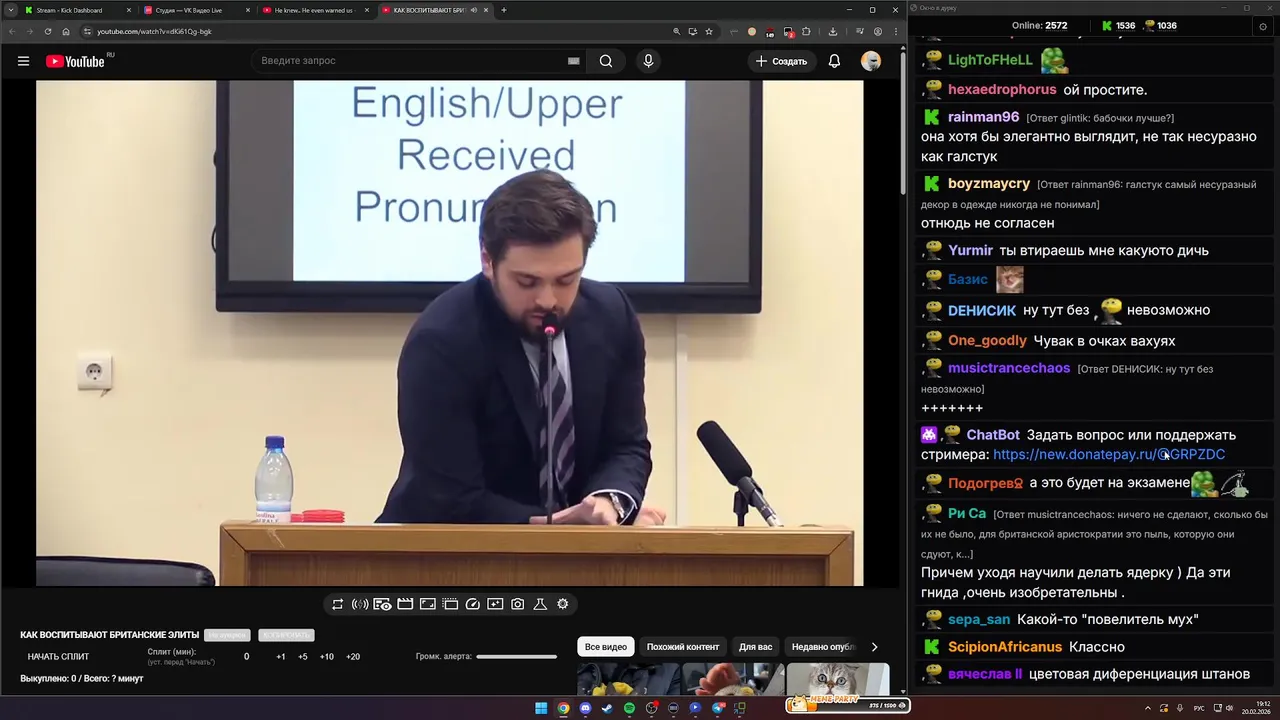This screenshot has height=720, width=1280.
Task: Toggle loop icon in player toolbar
Action: (337, 604)
